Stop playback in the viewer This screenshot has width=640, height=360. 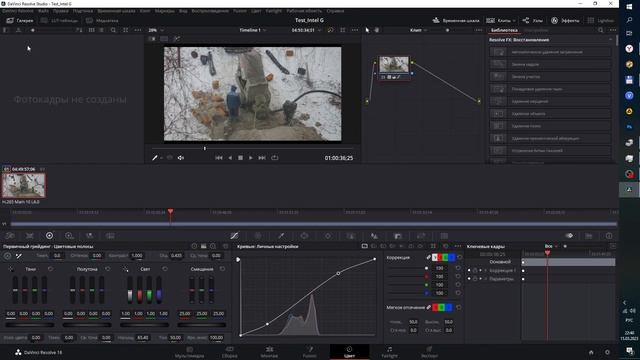pyautogui.click(x=240, y=158)
